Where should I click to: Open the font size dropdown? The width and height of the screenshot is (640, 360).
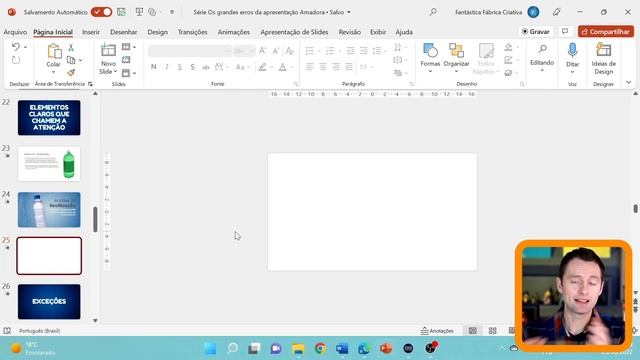(252, 51)
